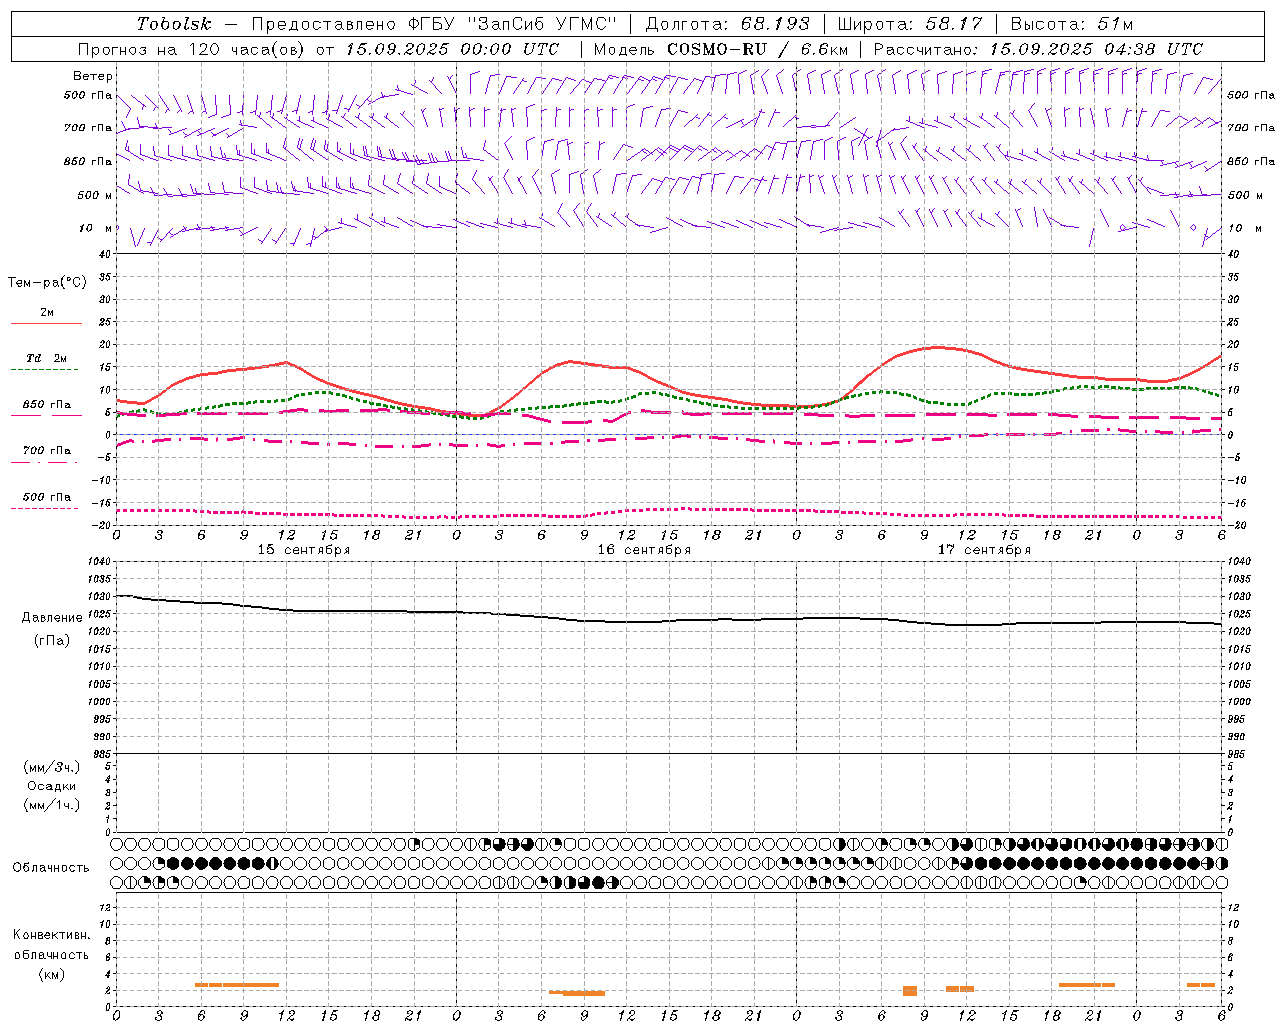Click the '500 м' wind level label on left
Screen dimensions: 1280x1024
point(96,195)
